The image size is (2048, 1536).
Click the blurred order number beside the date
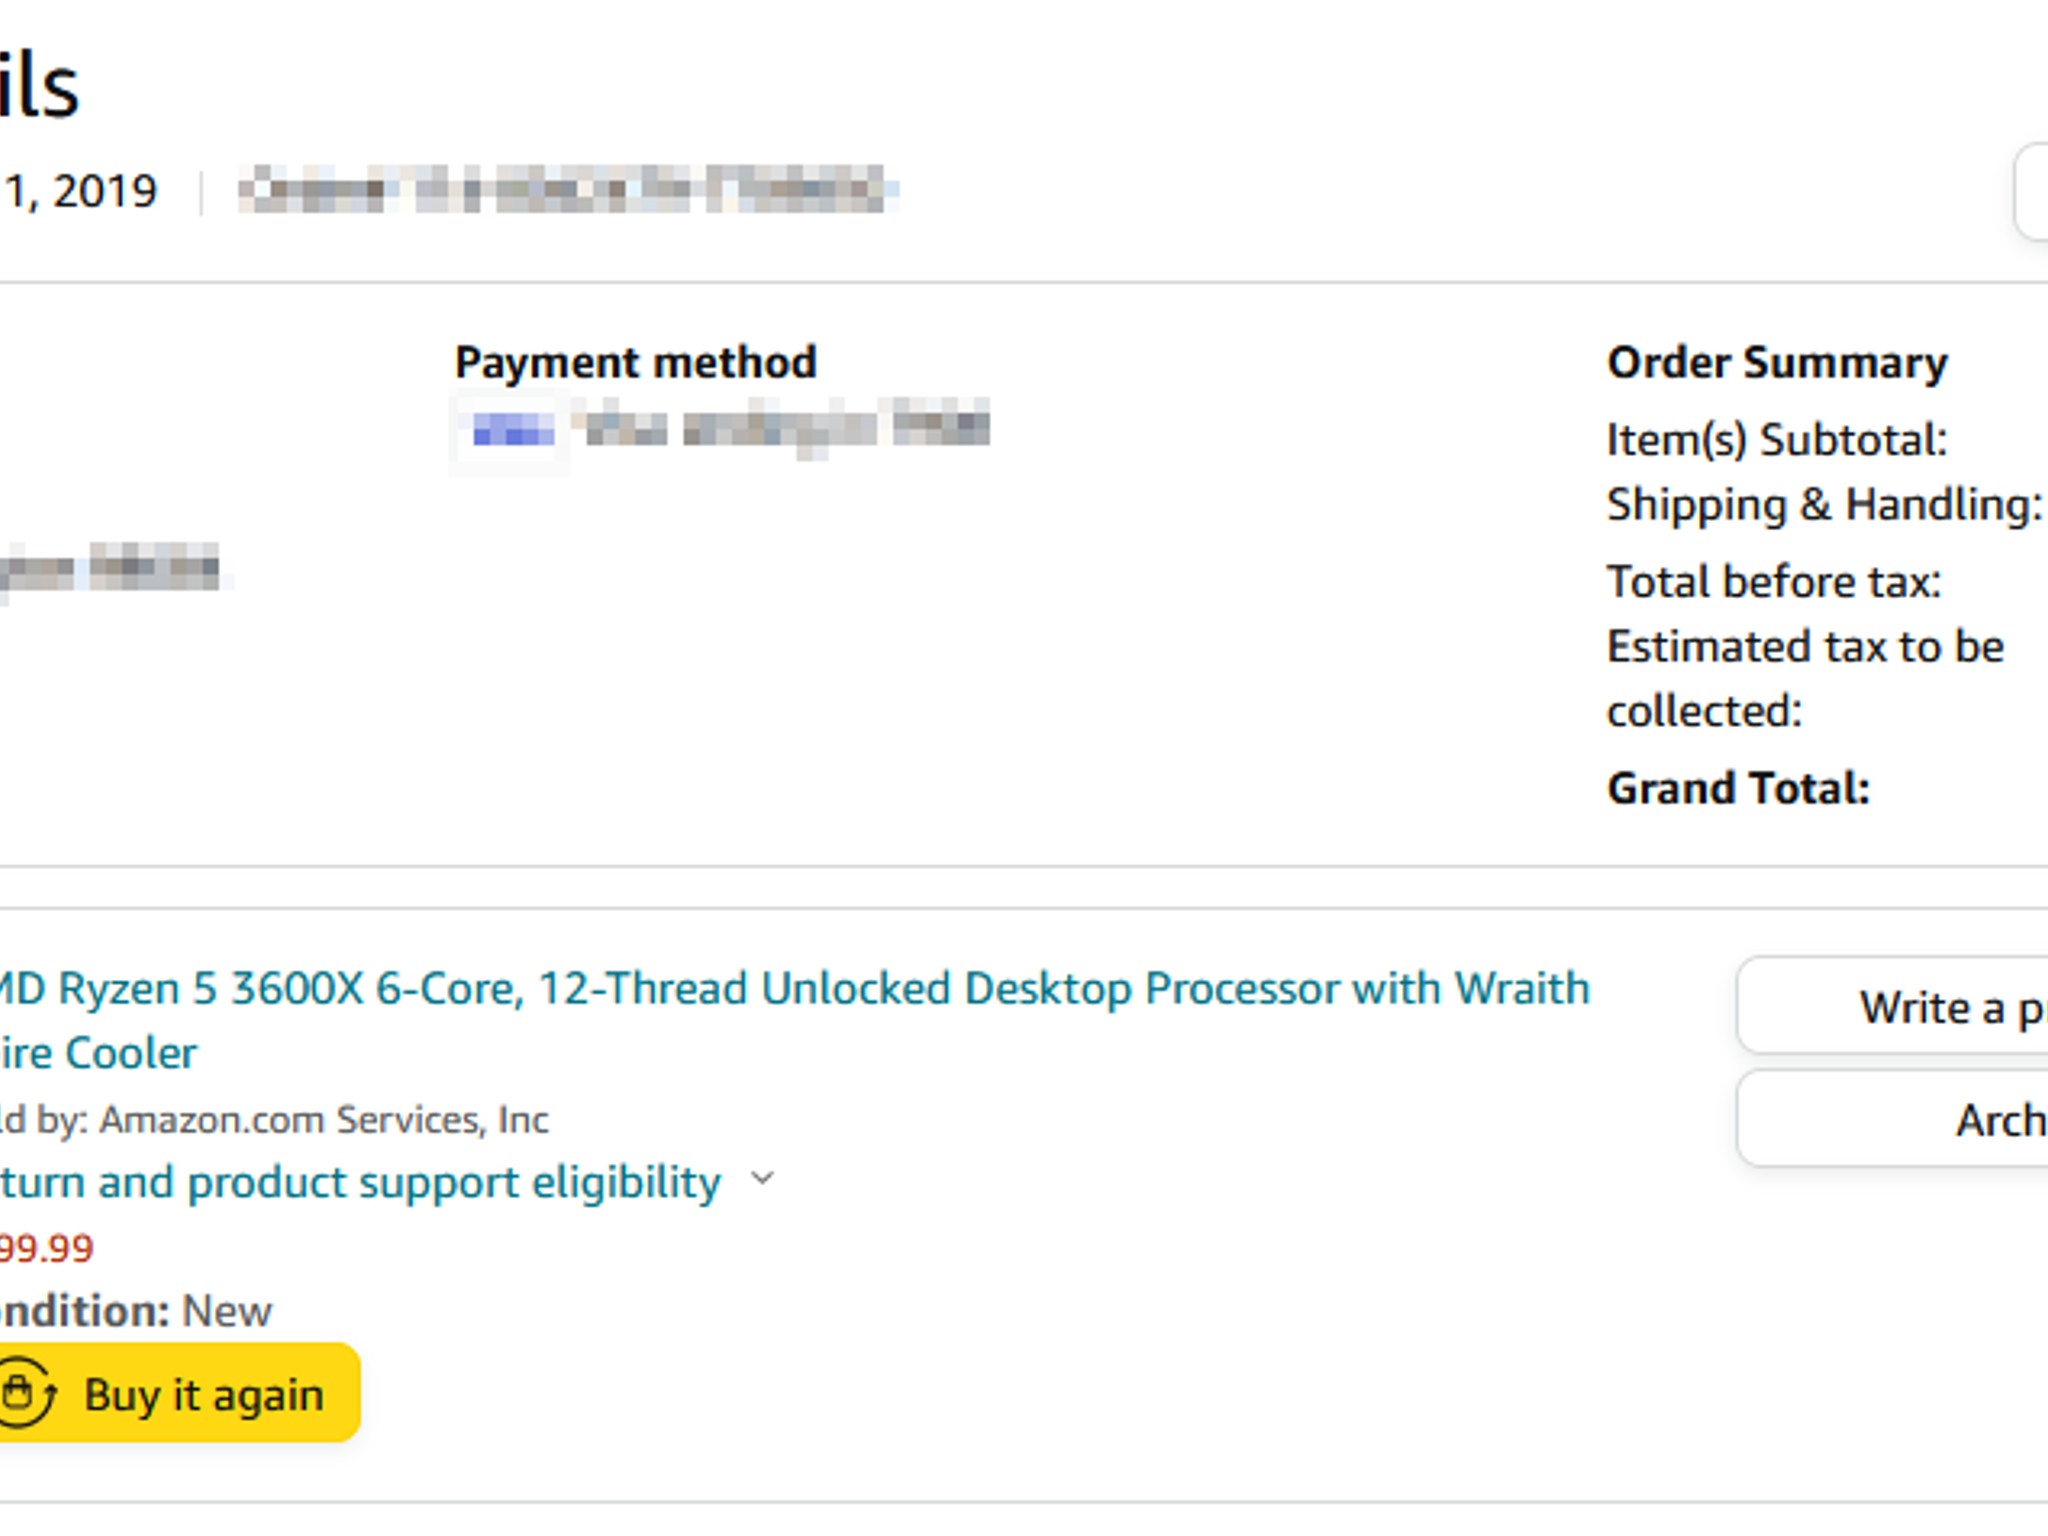(566, 190)
